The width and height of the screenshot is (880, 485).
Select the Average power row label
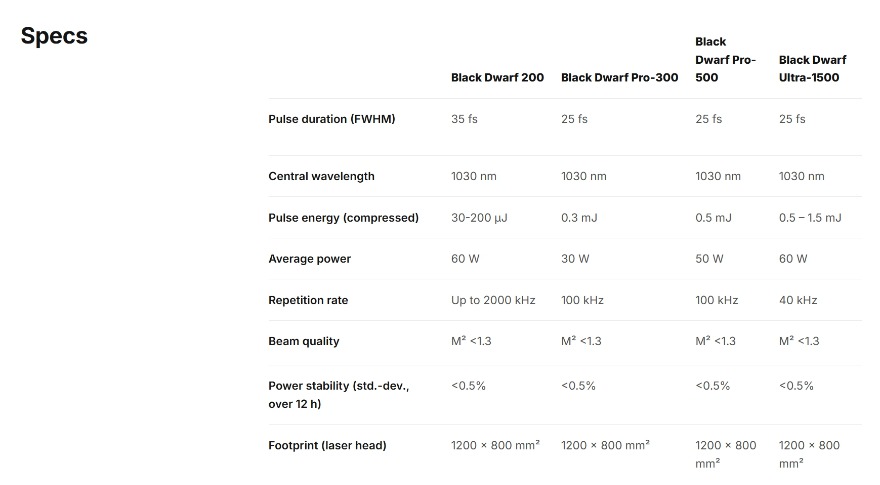[x=309, y=259]
